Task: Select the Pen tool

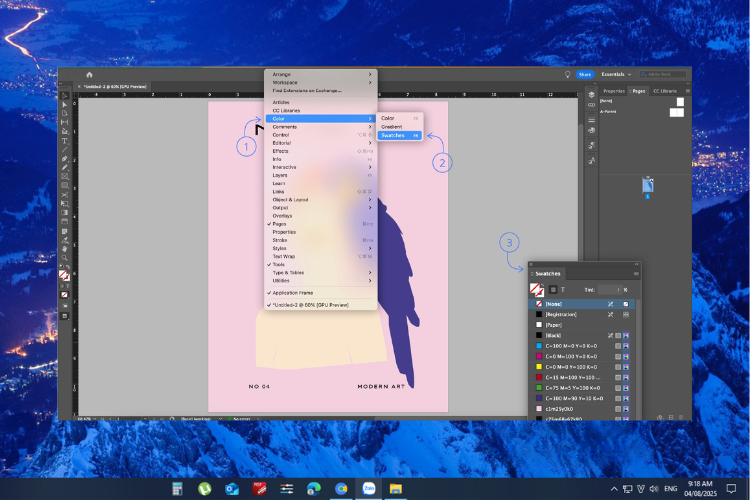Action: click(65, 158)
